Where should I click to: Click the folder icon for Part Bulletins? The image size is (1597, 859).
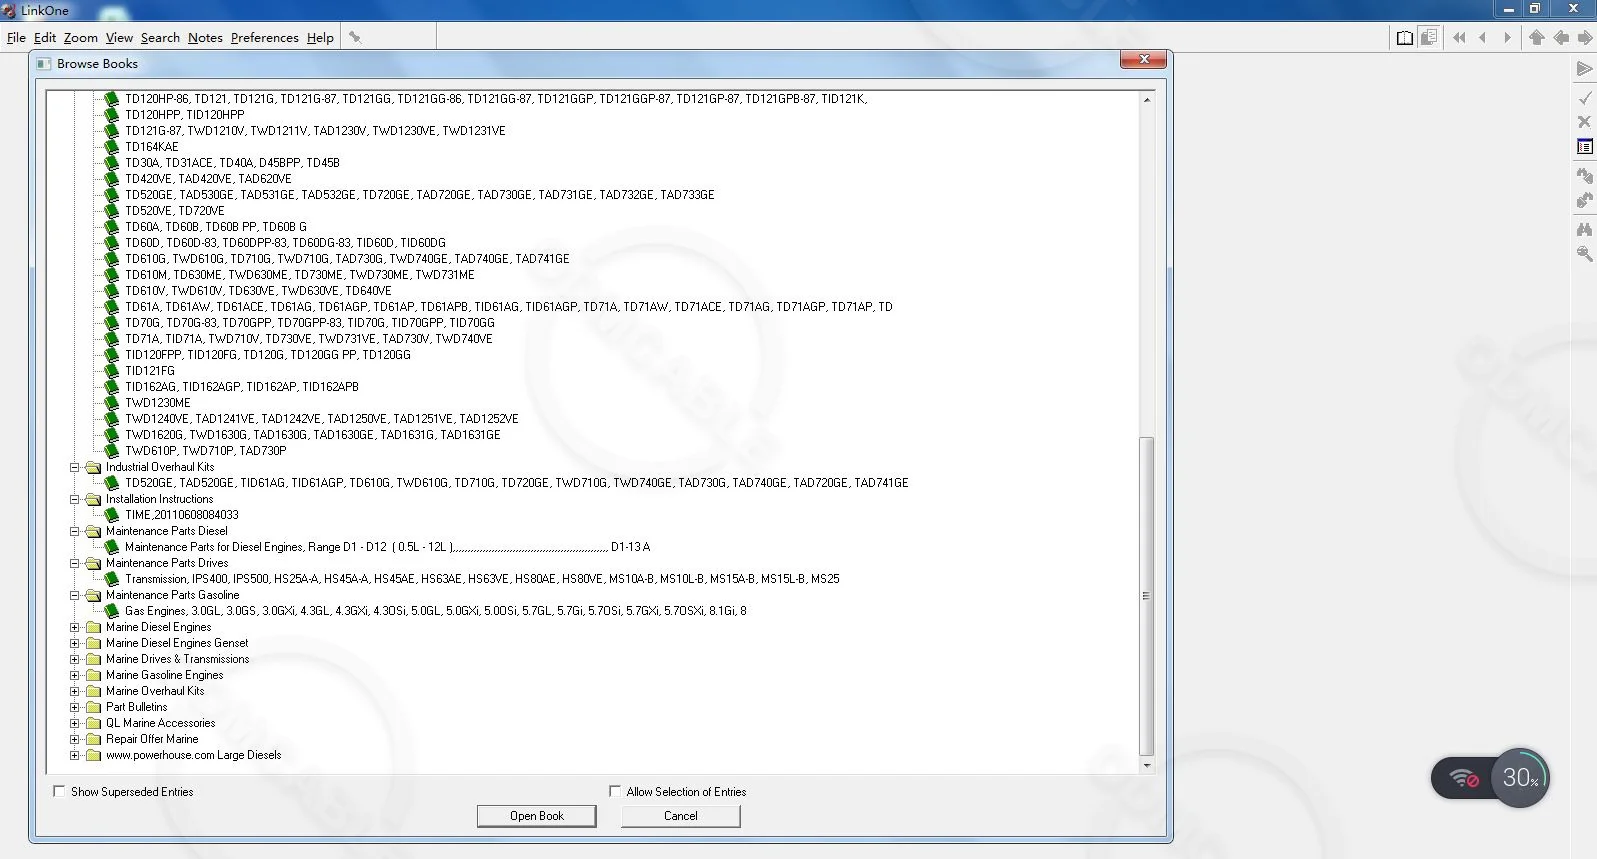point(94,707)
